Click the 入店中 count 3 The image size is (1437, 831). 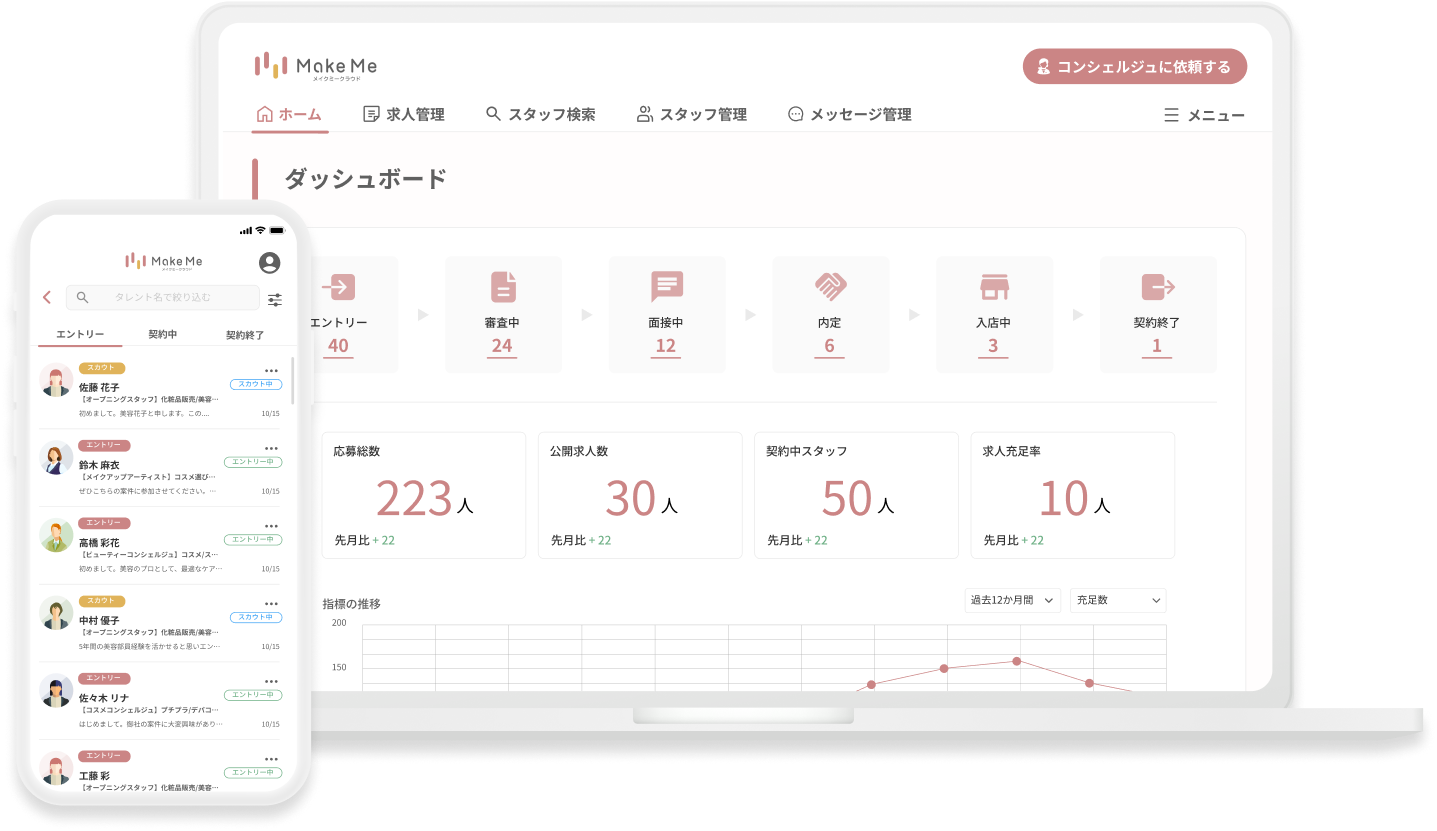click(x=993, y=346)
